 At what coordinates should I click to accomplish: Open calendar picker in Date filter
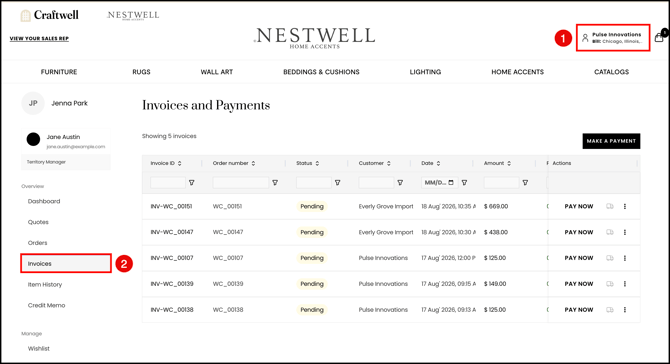pos(451,182)
